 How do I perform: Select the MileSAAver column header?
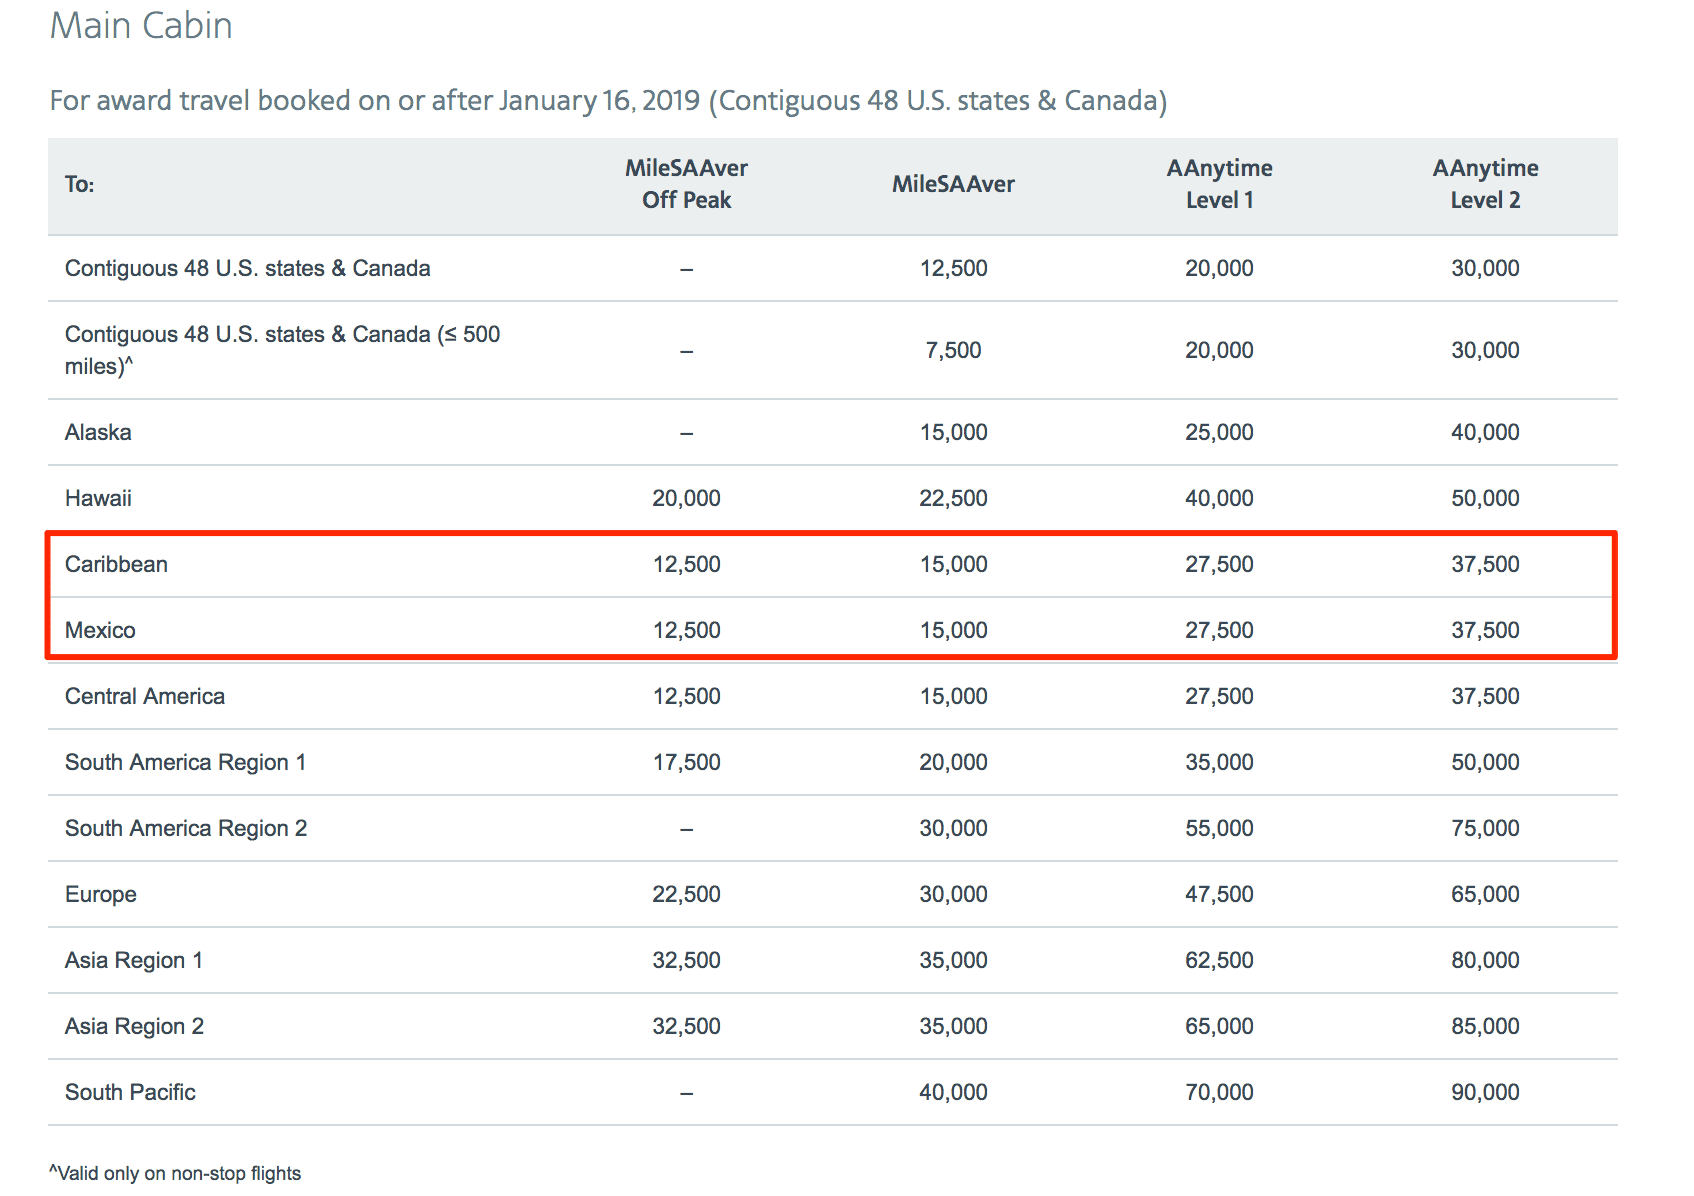coord(952,184)
